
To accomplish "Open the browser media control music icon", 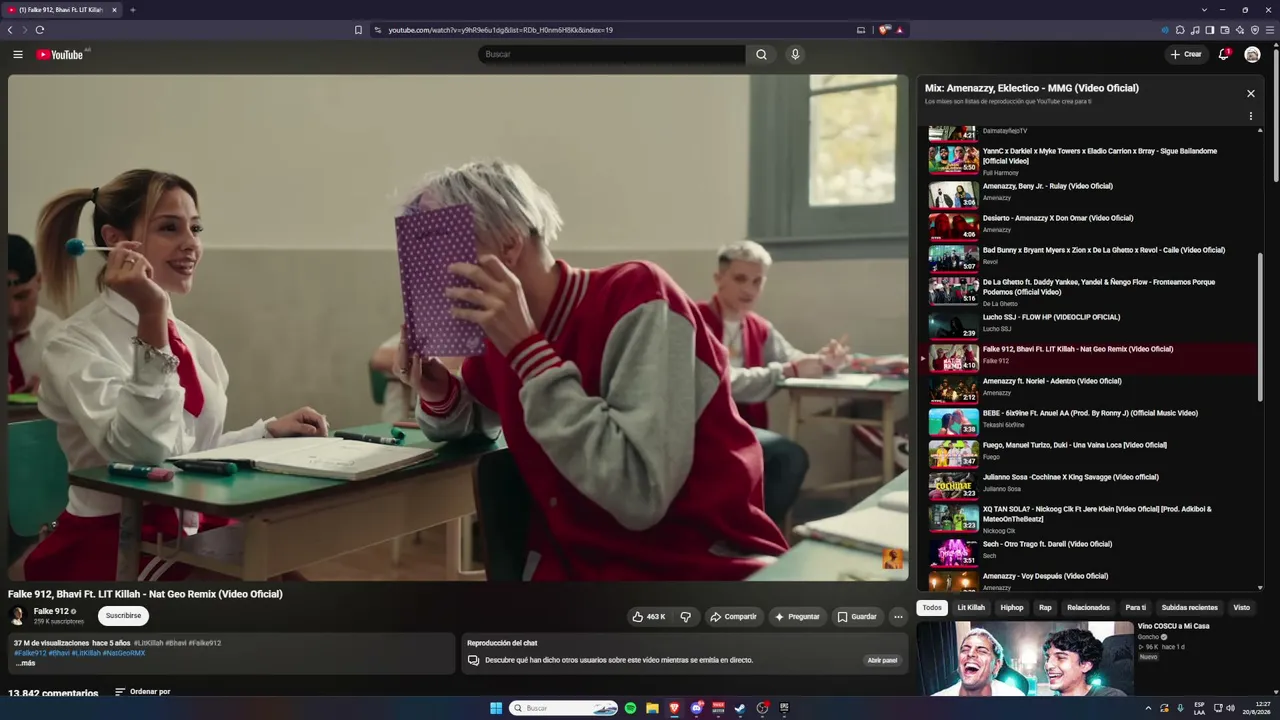I will (x=1195, y=30).
